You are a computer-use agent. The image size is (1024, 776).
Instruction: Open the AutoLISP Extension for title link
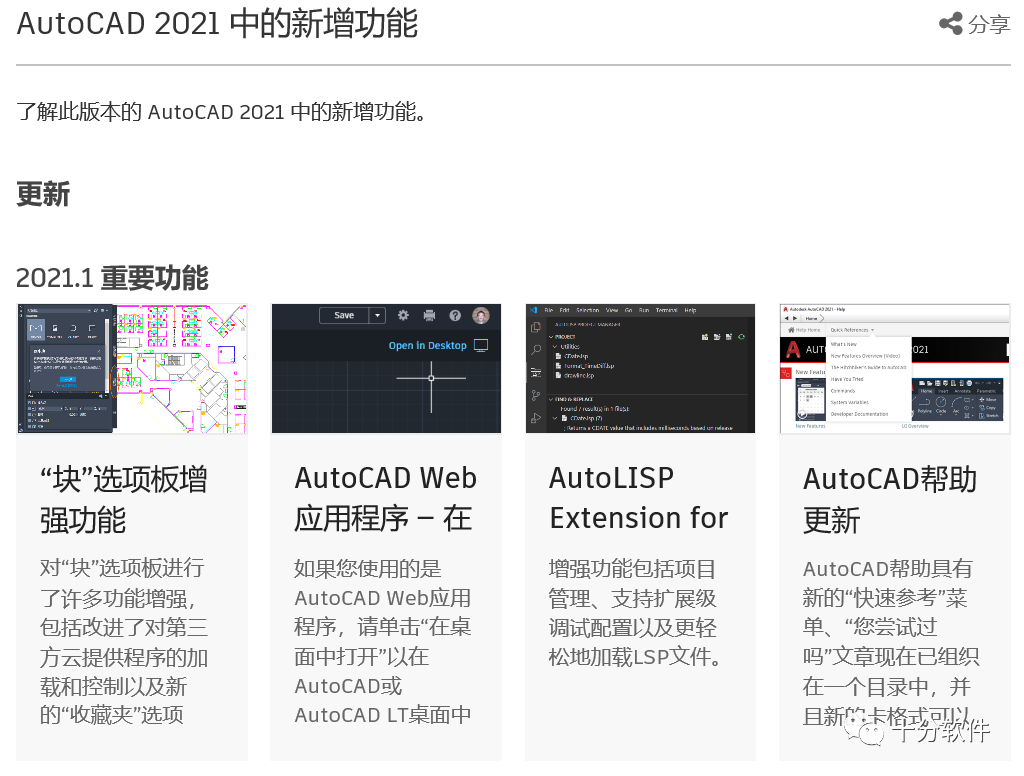point(639,498)
